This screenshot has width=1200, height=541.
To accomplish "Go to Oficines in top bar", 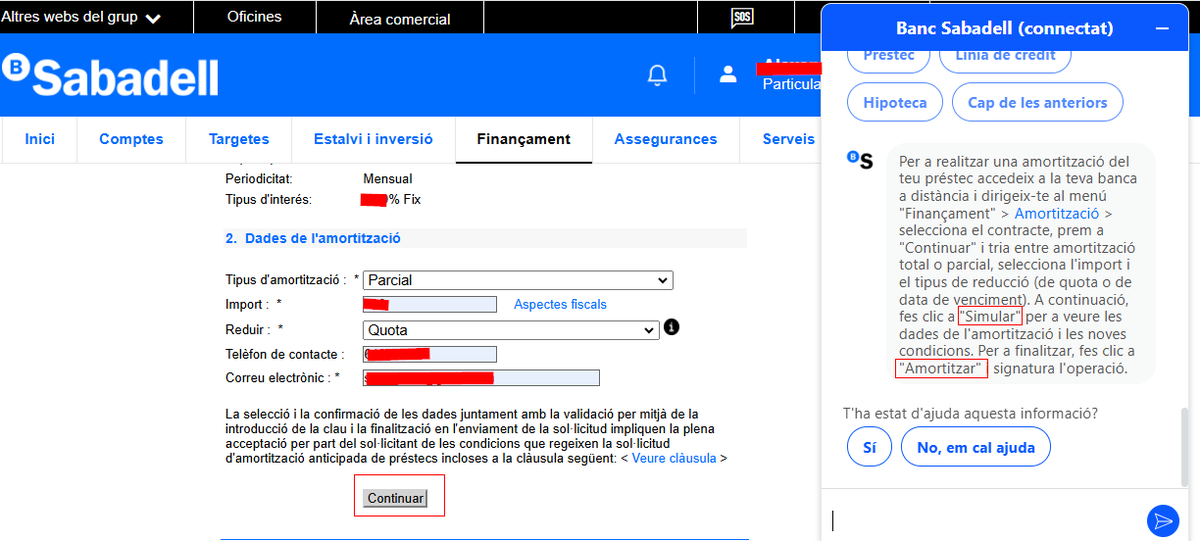I will 255,17.
